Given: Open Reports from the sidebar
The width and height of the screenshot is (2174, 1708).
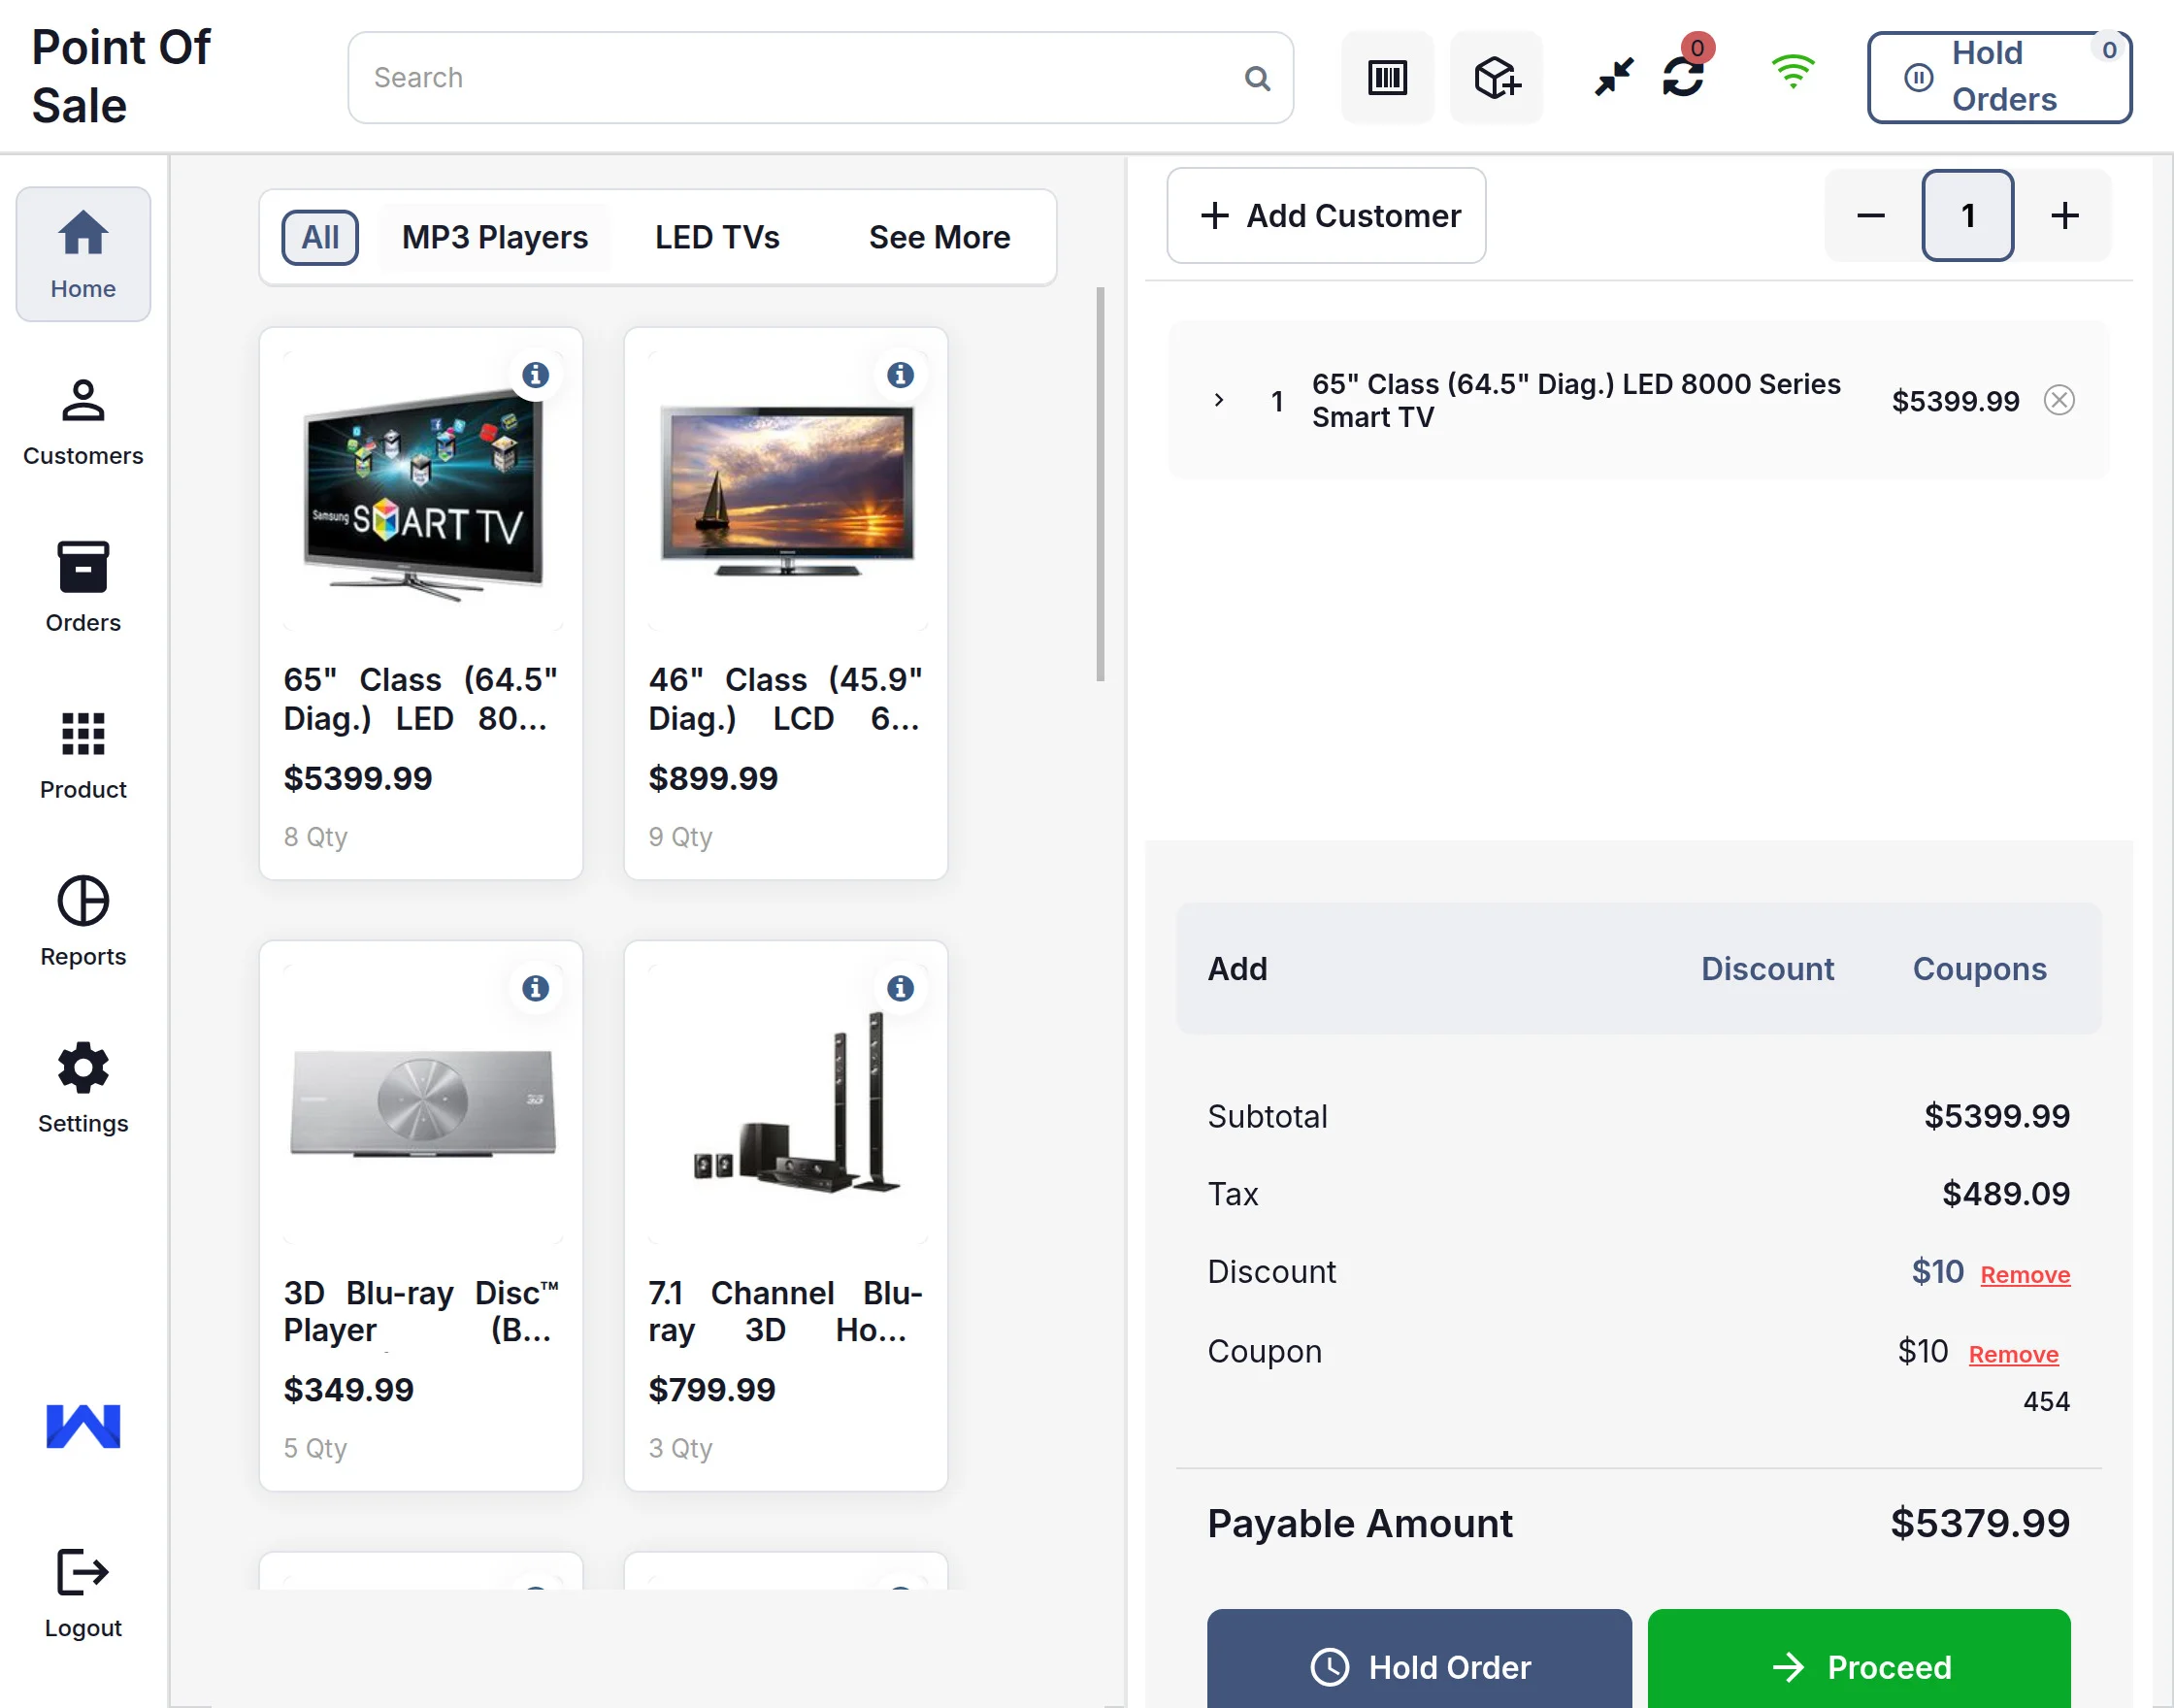Looking at the screenshot, I should [x=82, y=921].
